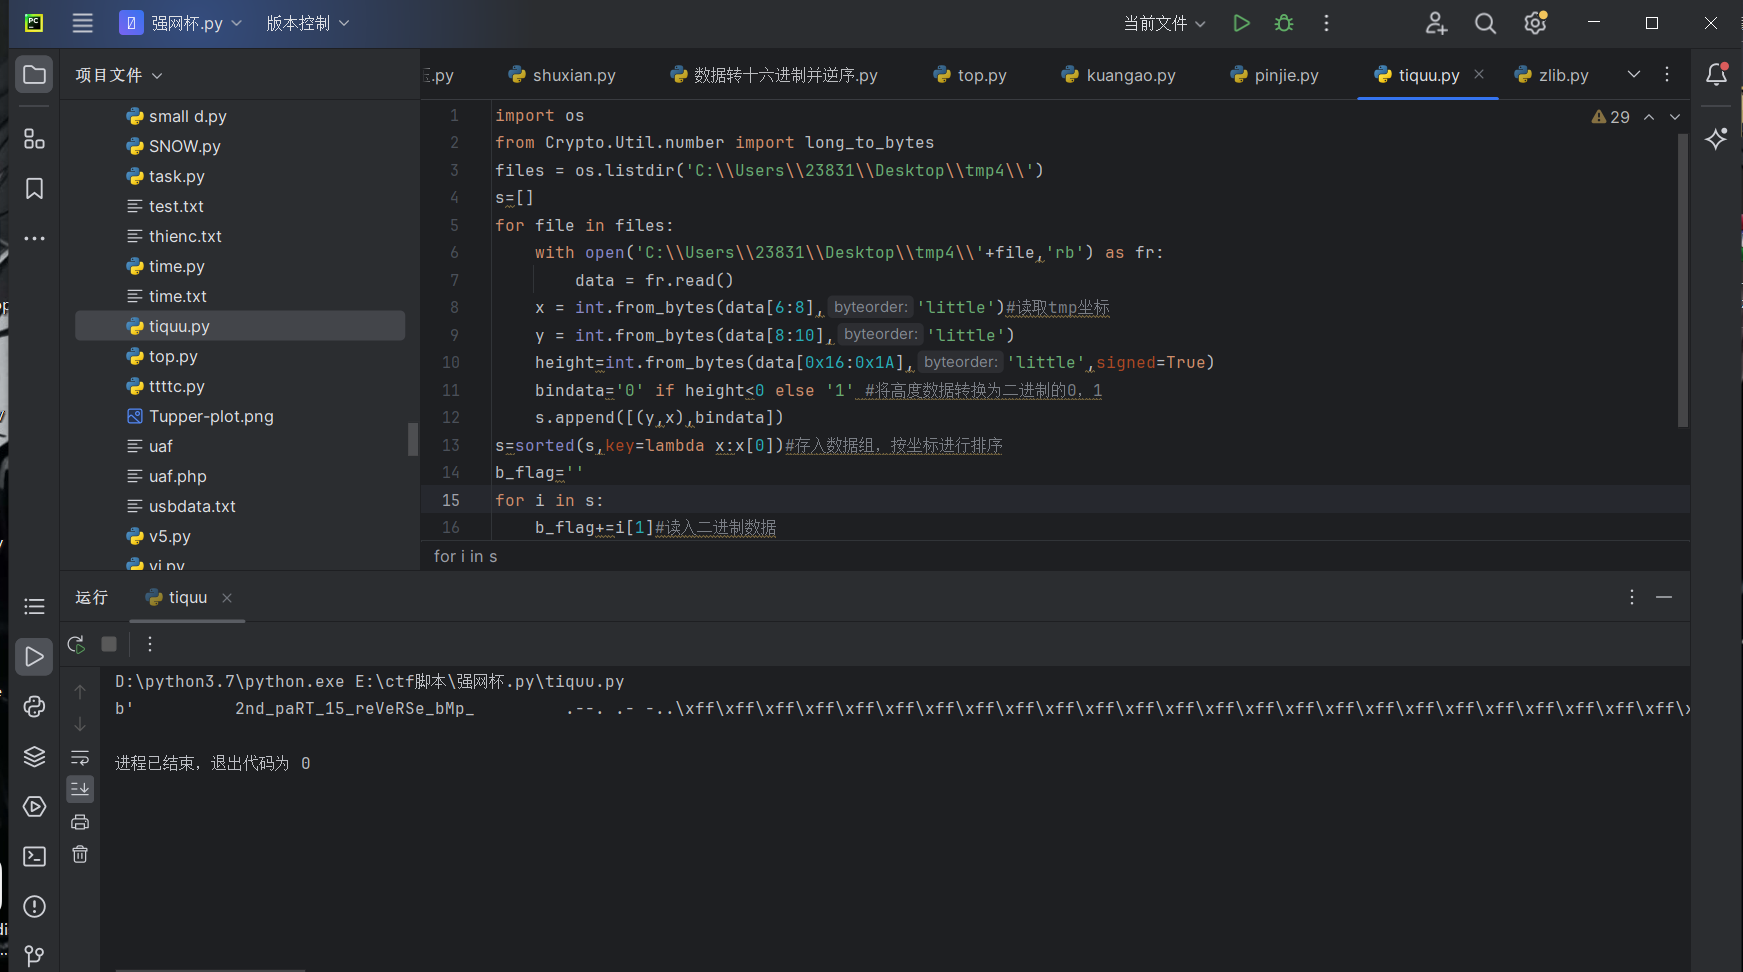
Task: Toggle the Project tool window folder icon
Action: [34, 75]
